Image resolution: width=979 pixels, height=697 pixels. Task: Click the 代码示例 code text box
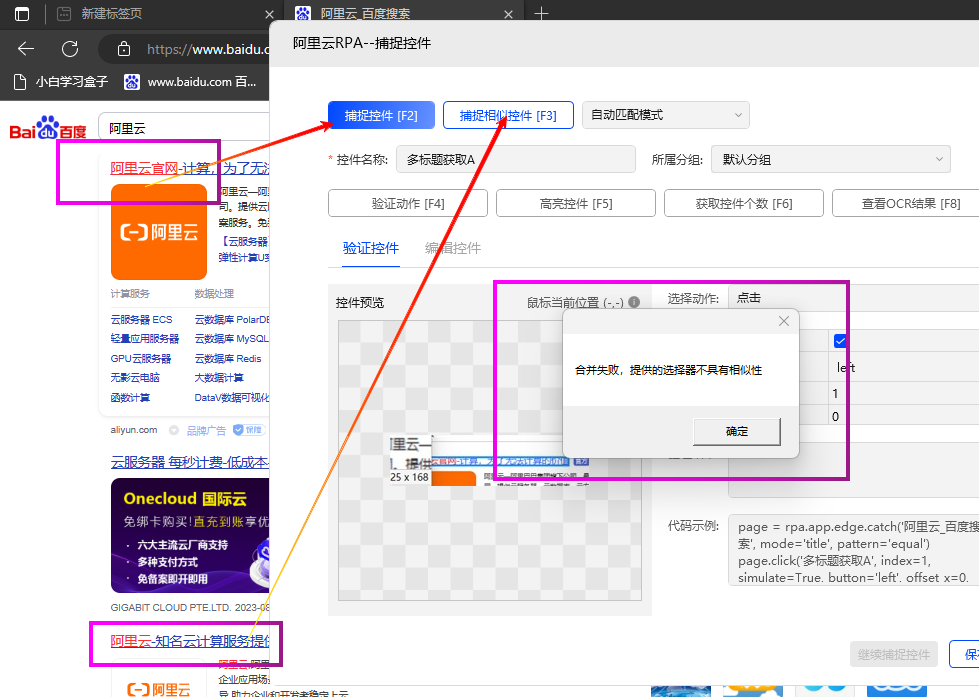[854, 551]
